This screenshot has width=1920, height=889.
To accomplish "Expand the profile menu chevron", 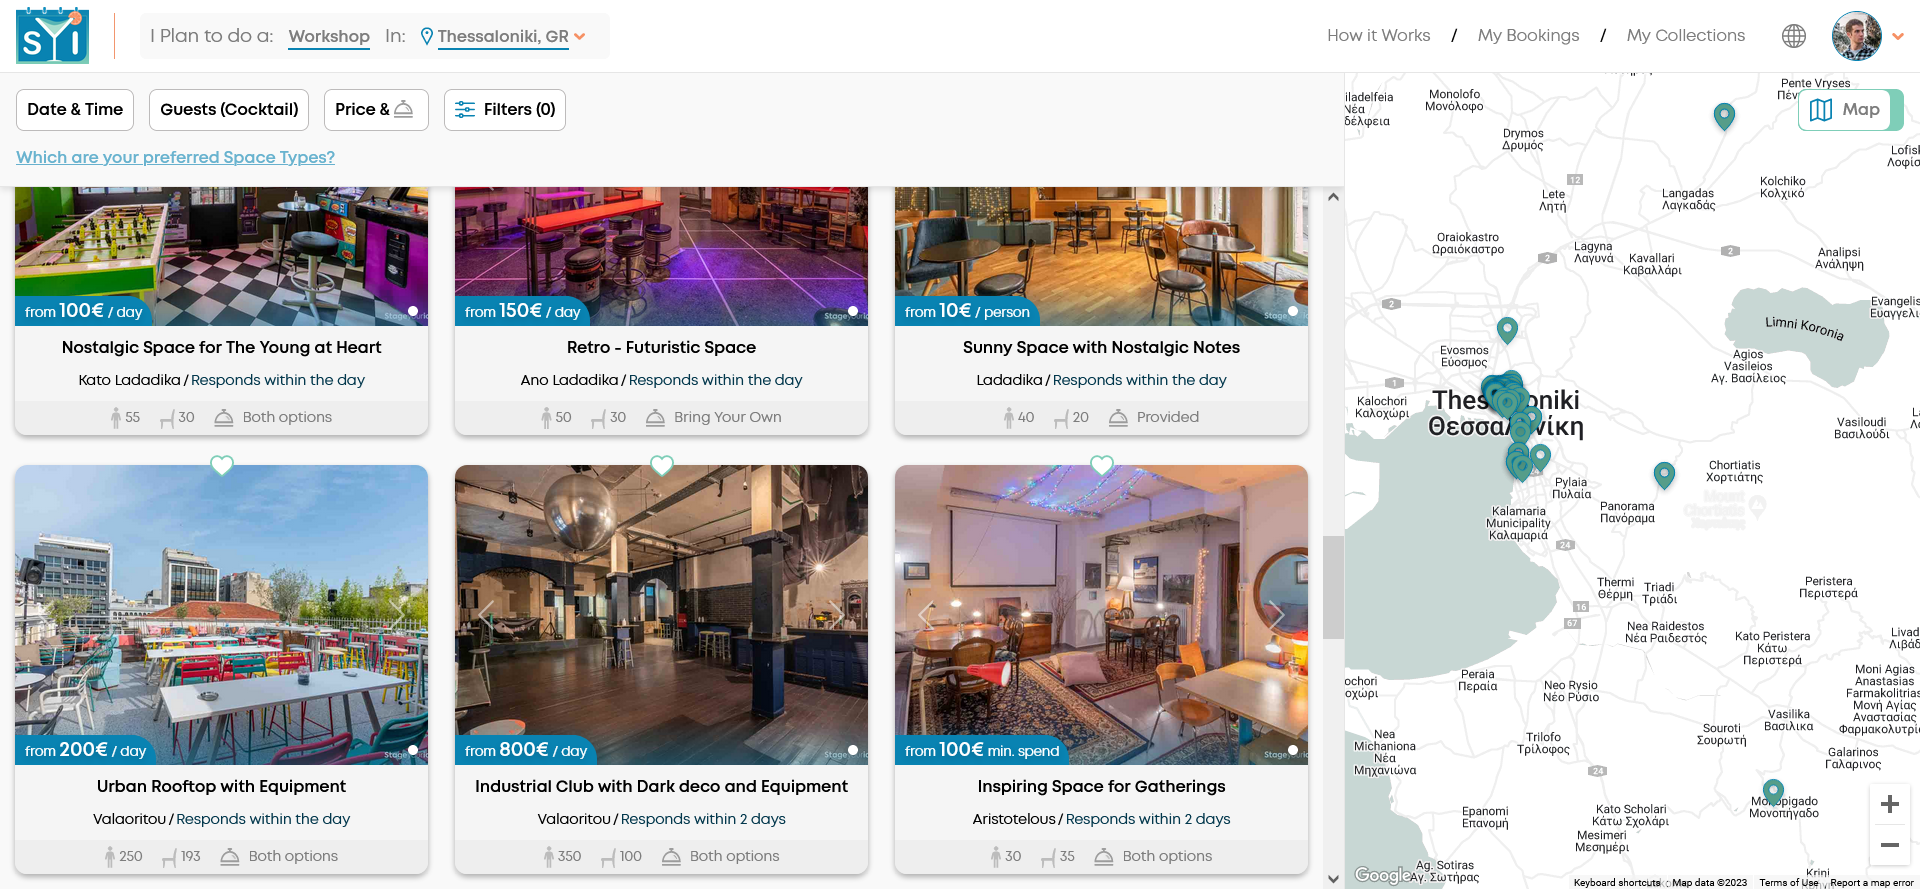I will [x=1898, y=37].
